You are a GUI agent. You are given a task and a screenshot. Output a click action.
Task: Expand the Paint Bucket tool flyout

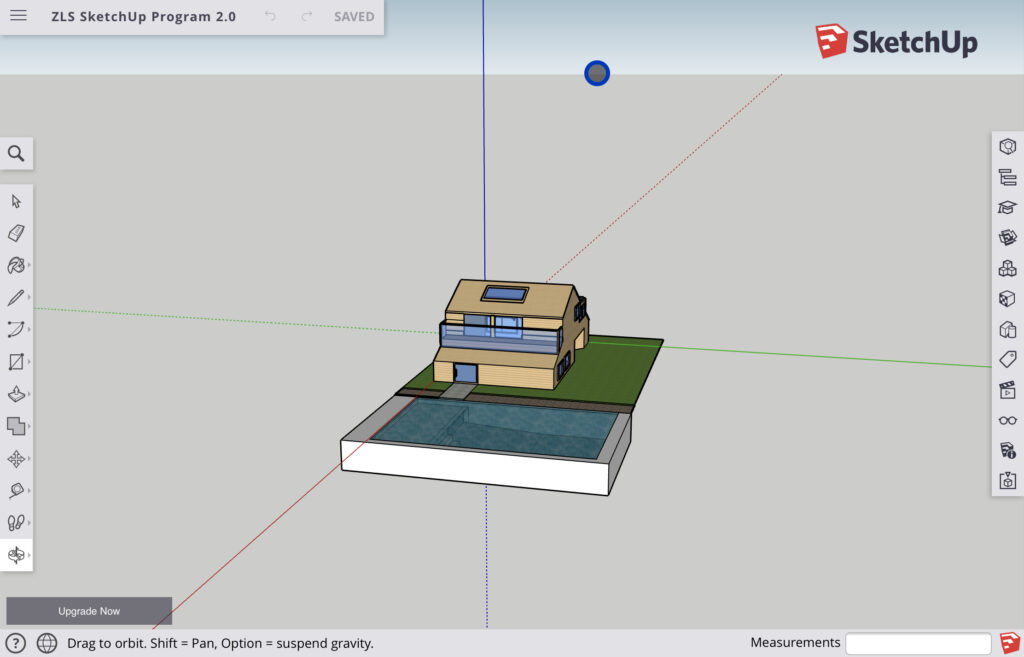(x=29, y=266)
